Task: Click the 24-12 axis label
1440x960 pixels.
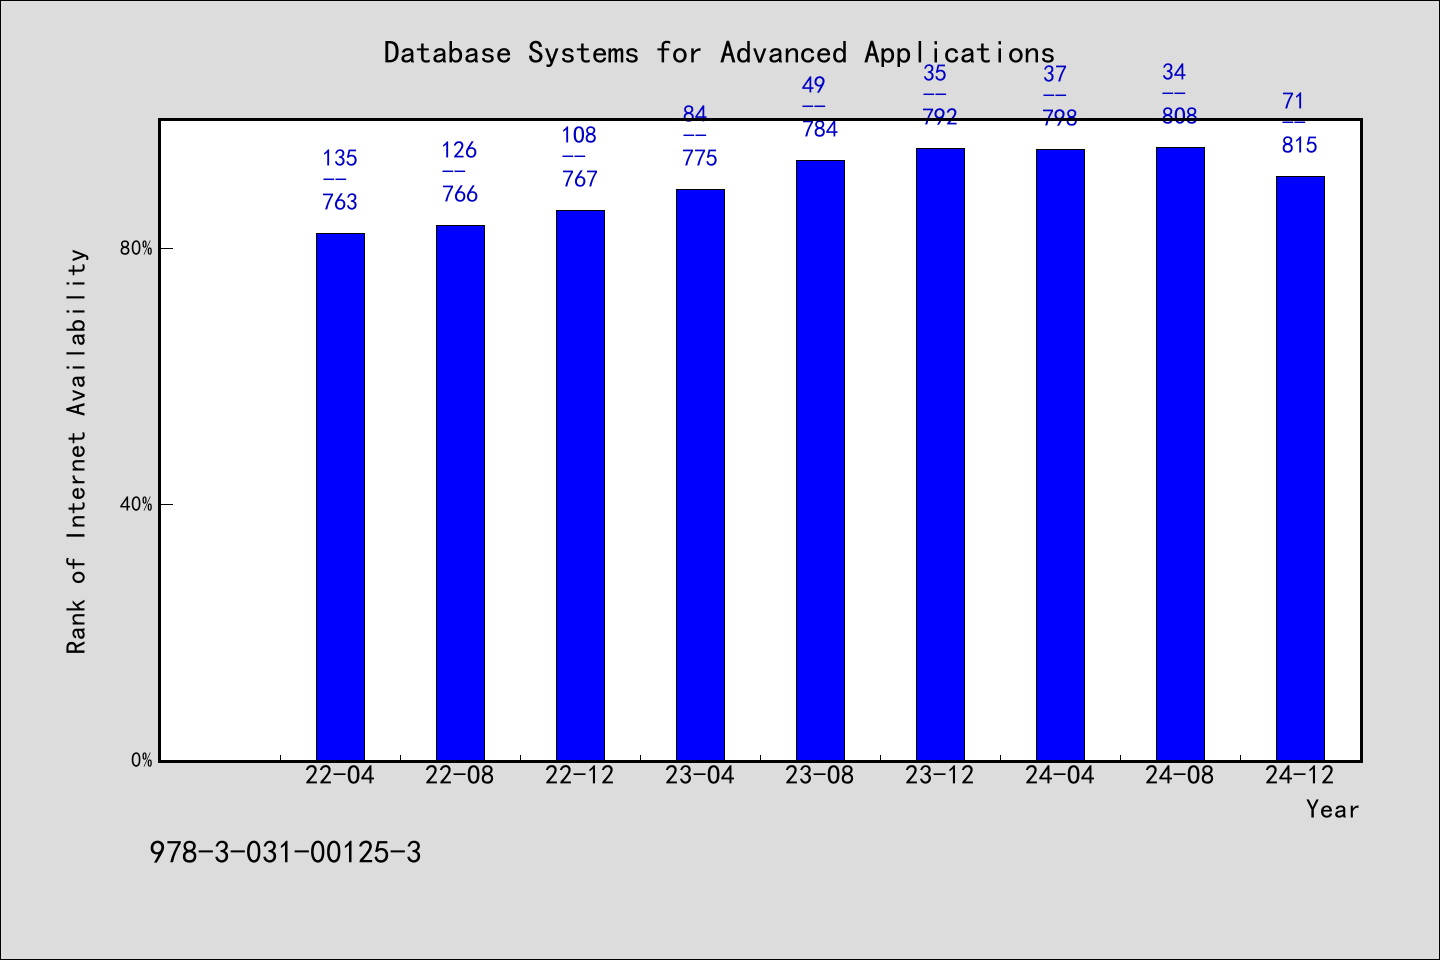Action: 1300,775
